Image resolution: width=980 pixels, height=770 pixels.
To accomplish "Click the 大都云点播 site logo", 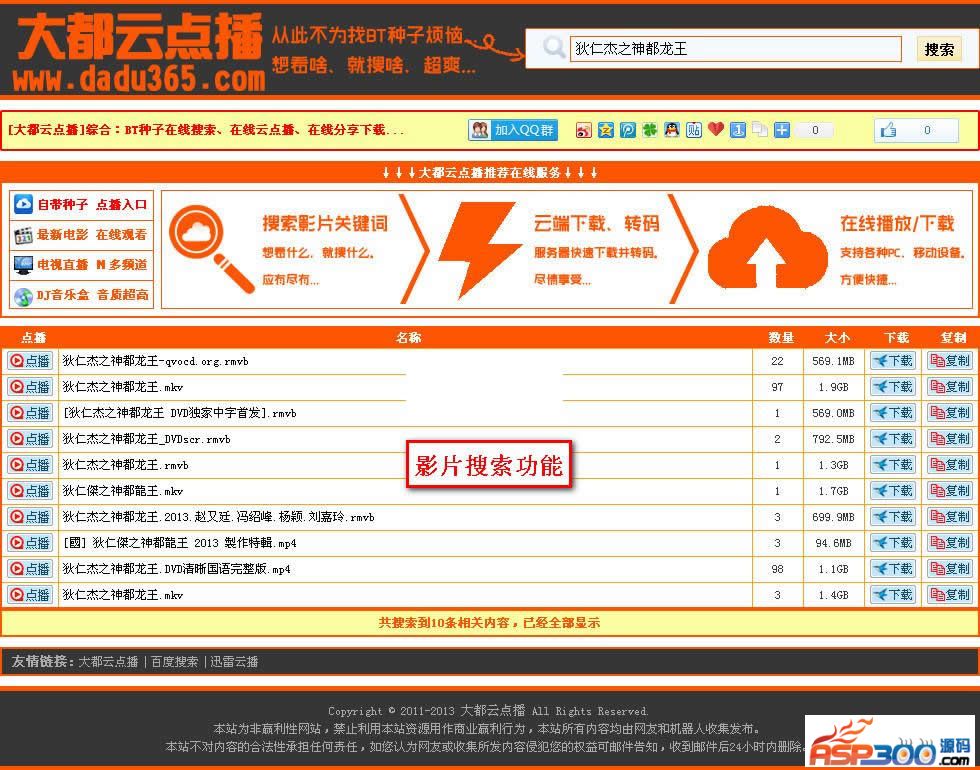I will coord(139,52).
